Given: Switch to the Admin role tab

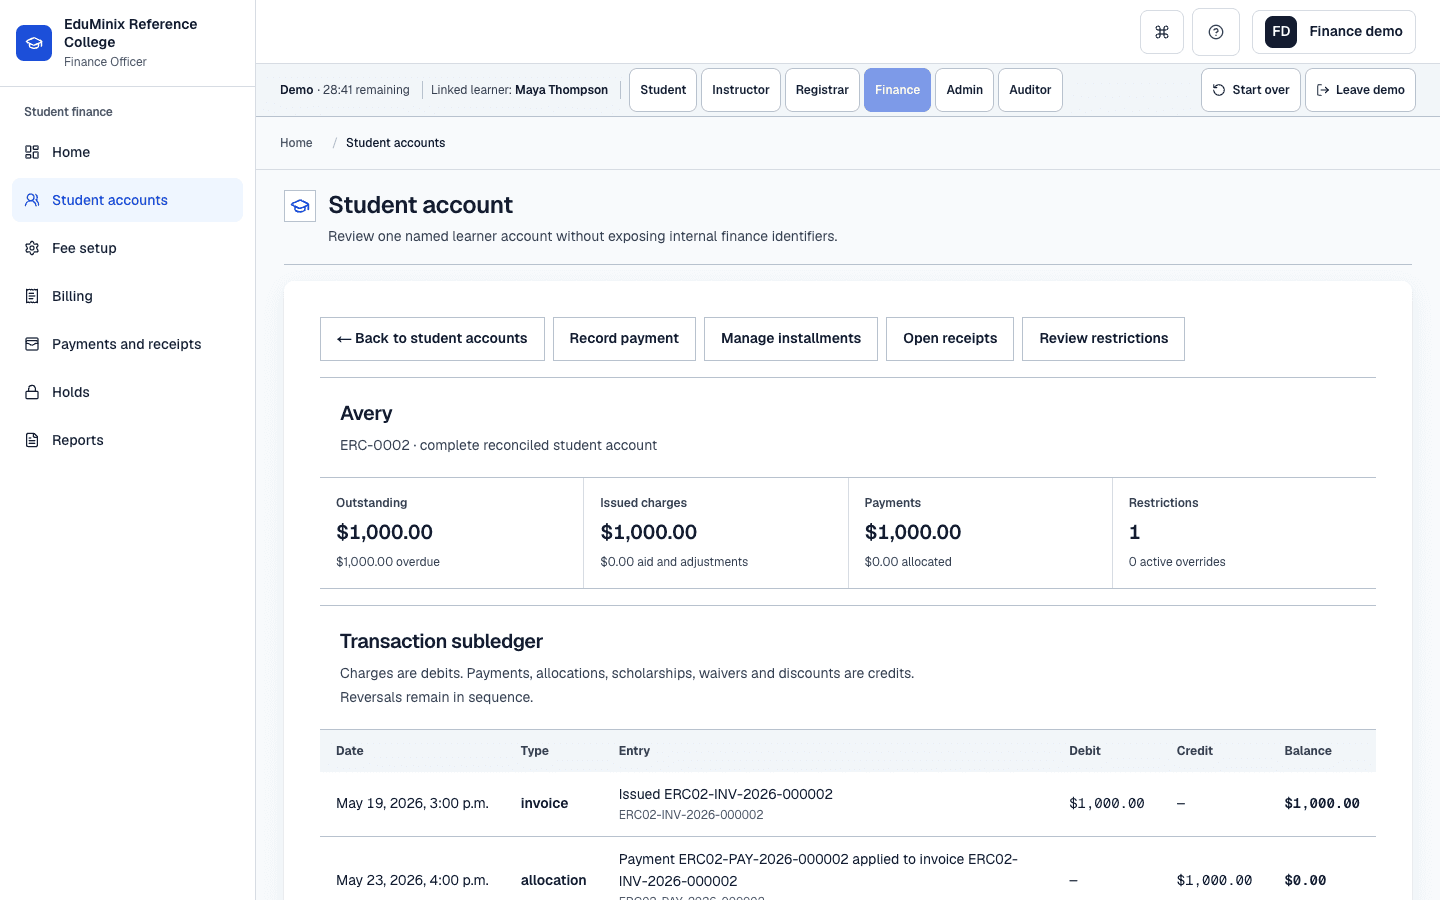Looking at the screenshot, I should tap(965, 90).
